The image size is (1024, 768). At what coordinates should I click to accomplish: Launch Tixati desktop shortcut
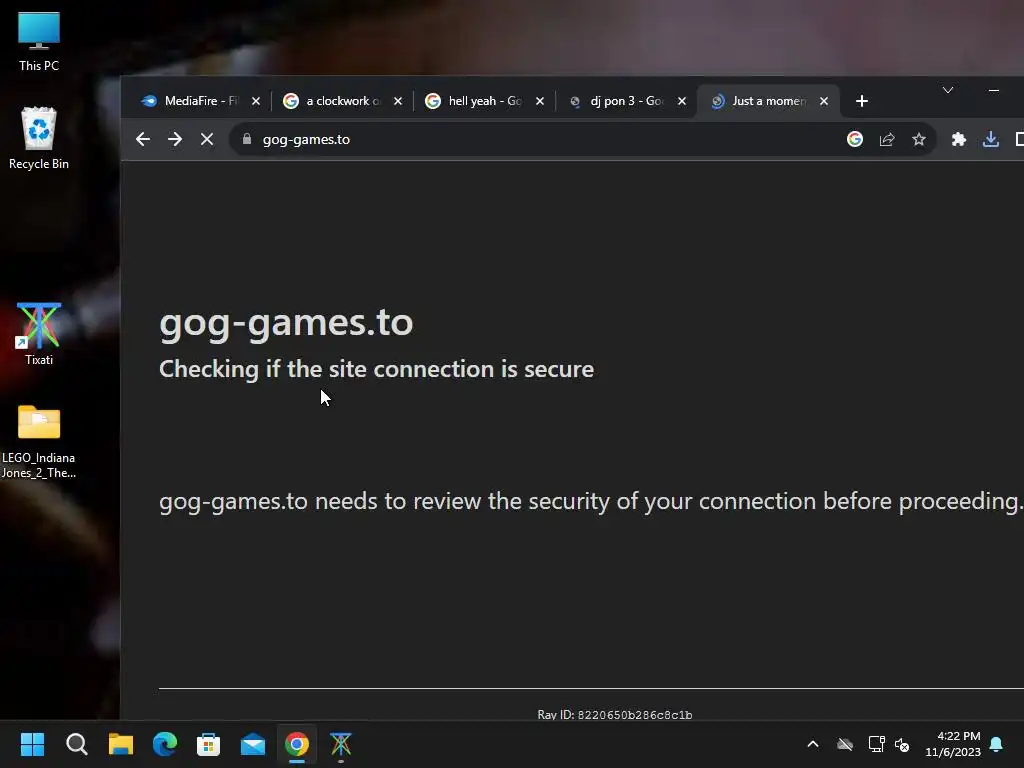(39, 333)
